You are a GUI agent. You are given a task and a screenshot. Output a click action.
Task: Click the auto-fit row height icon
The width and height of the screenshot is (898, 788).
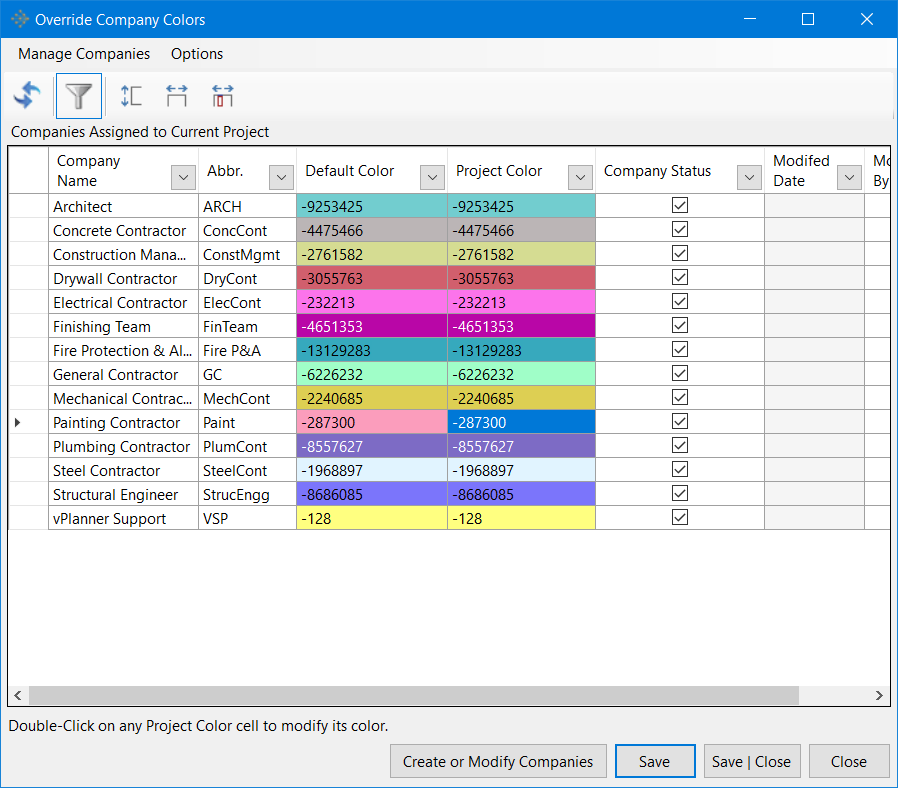point(131,96)
